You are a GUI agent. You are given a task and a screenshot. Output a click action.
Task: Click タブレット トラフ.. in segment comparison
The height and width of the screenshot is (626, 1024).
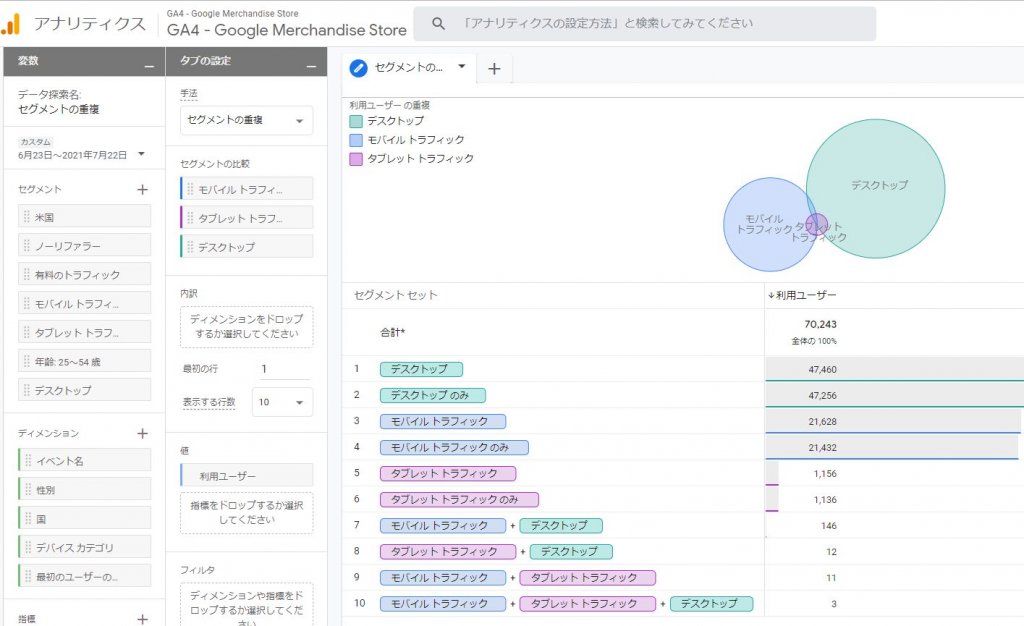pyautogui.click(x=246, y=218)
